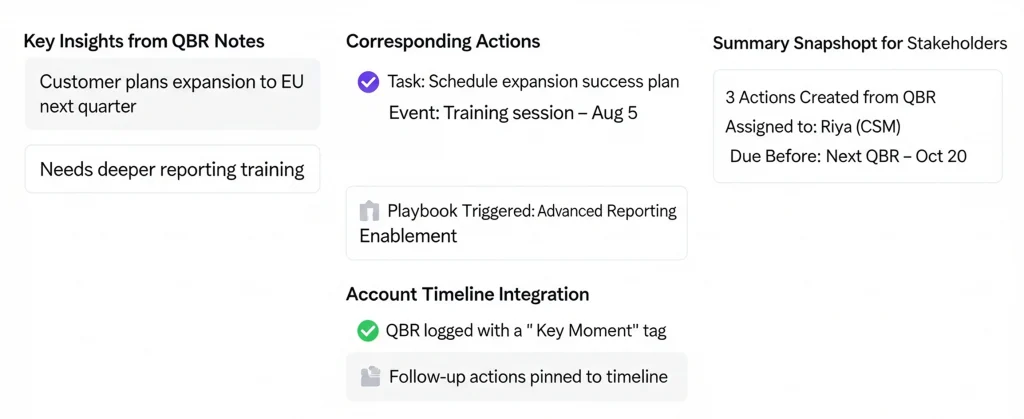1024x419 pixels.
Task: Click the Account Timeline Integration heading
Action: tap(467, 294)
